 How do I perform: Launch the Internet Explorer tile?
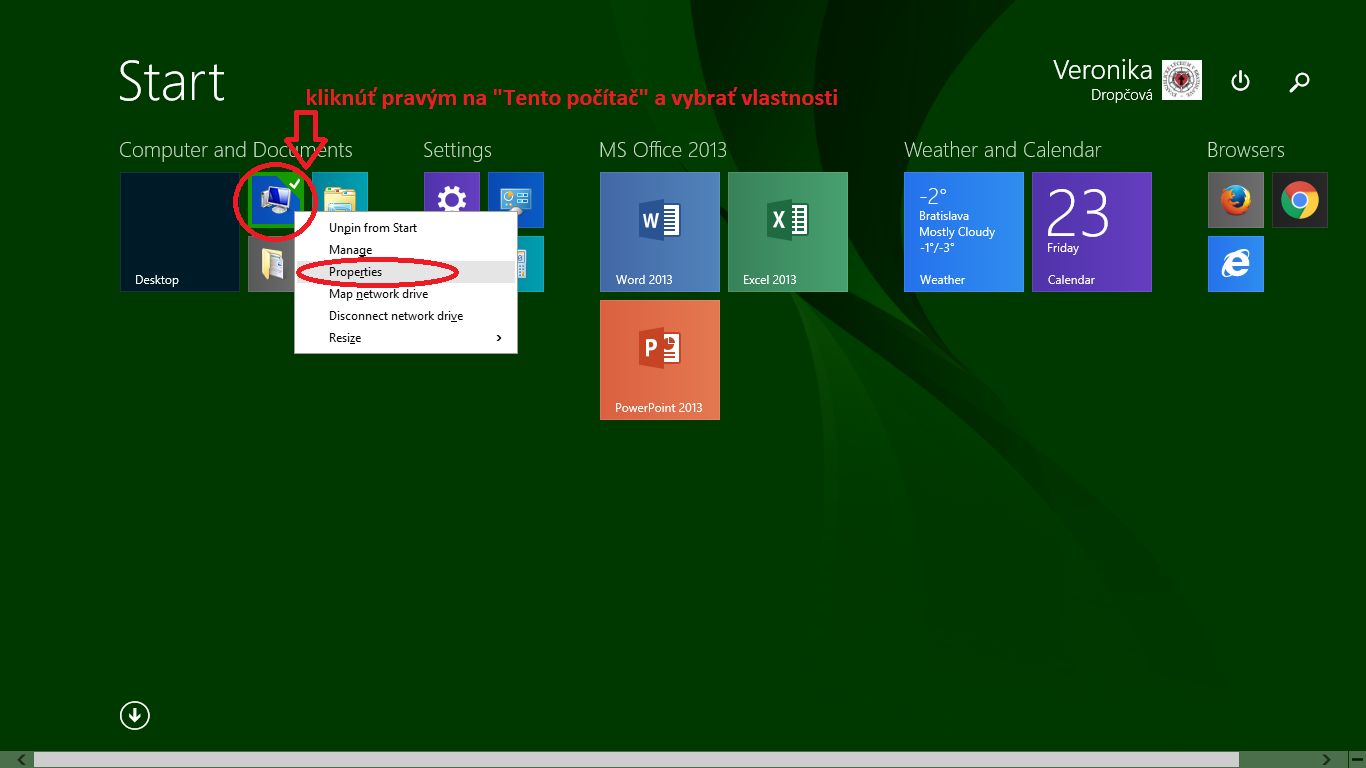1235,264
